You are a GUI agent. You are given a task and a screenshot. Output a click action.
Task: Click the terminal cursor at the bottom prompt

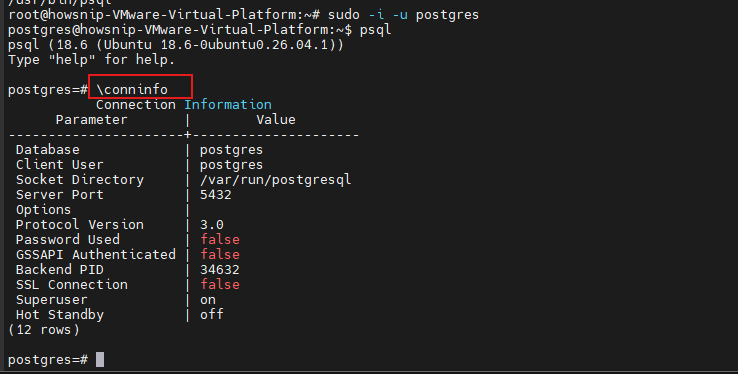pos(100,360)
